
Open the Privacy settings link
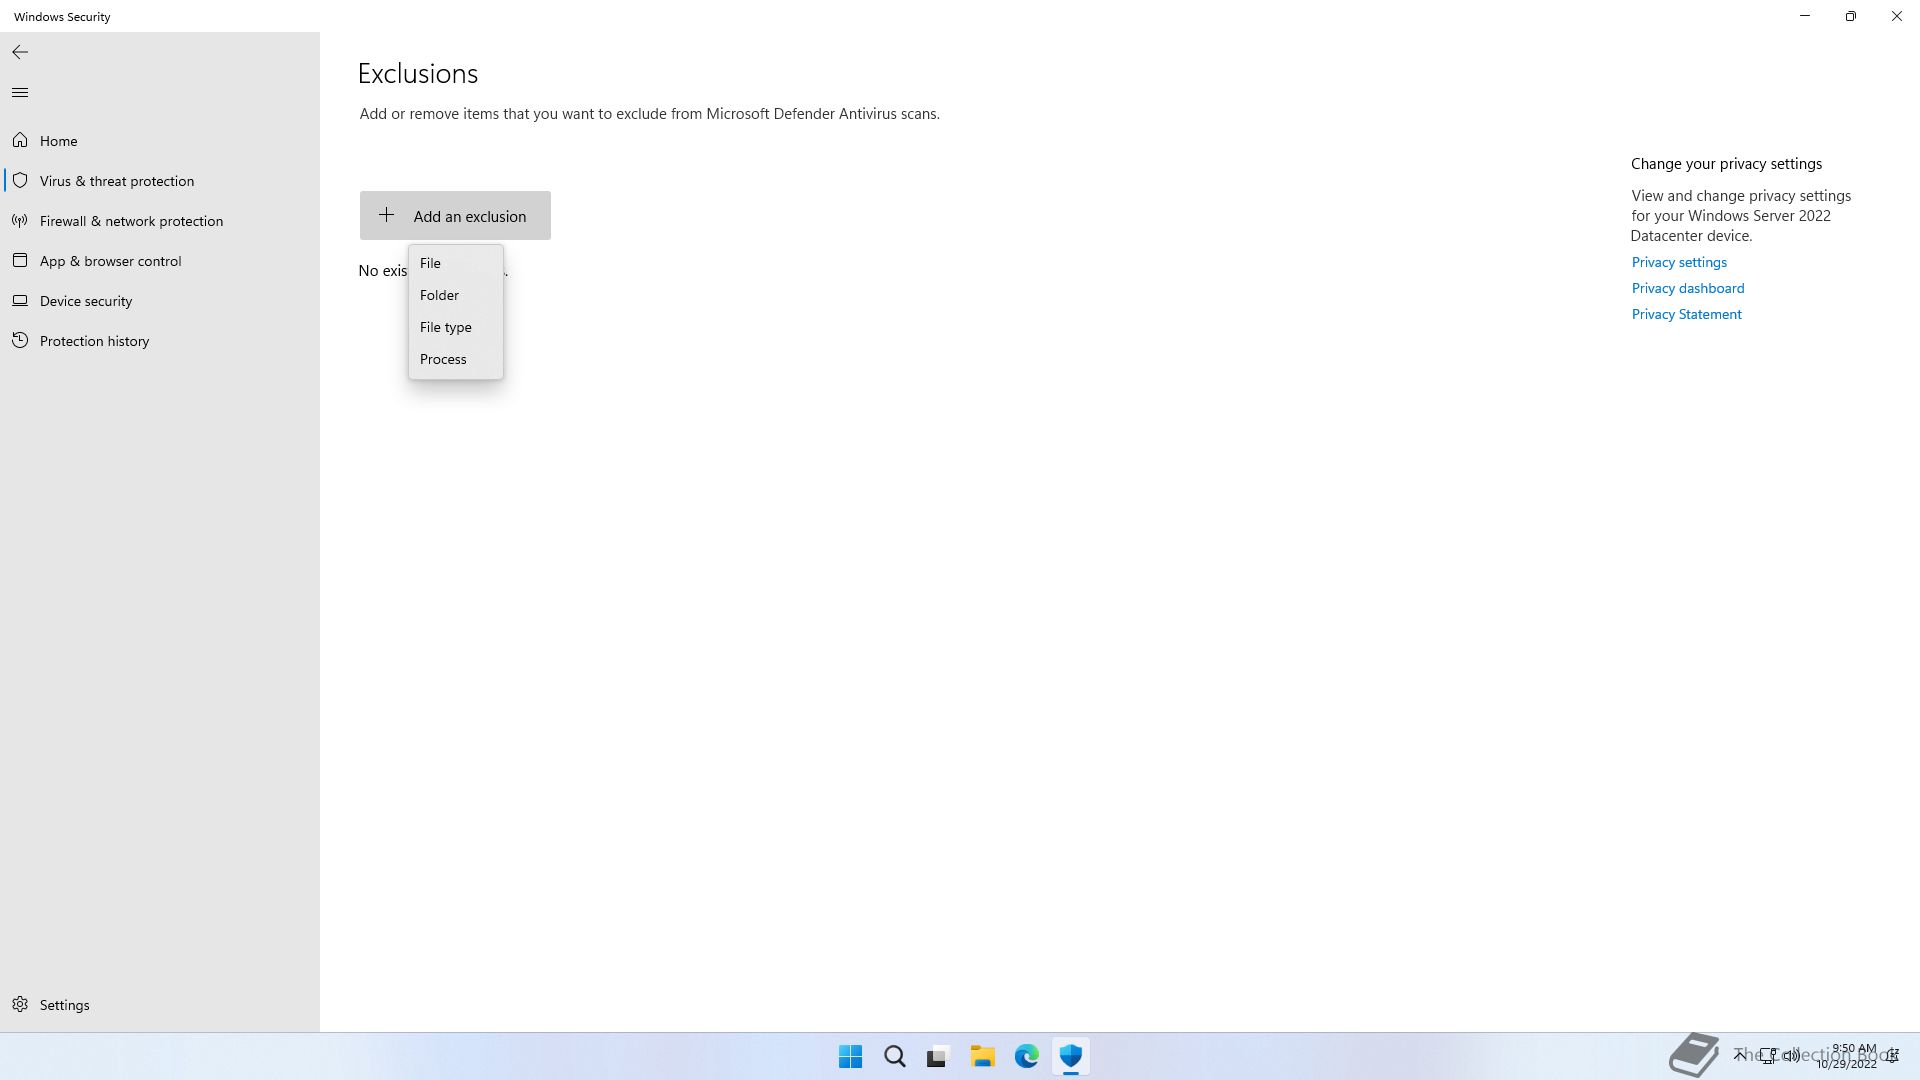[1679, 262]
